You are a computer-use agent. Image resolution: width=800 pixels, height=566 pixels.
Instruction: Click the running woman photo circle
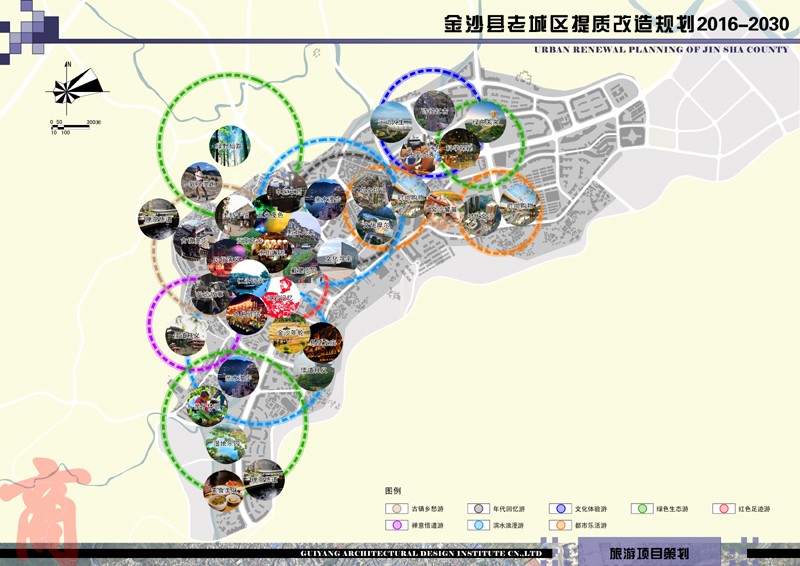tap(202, 183)
